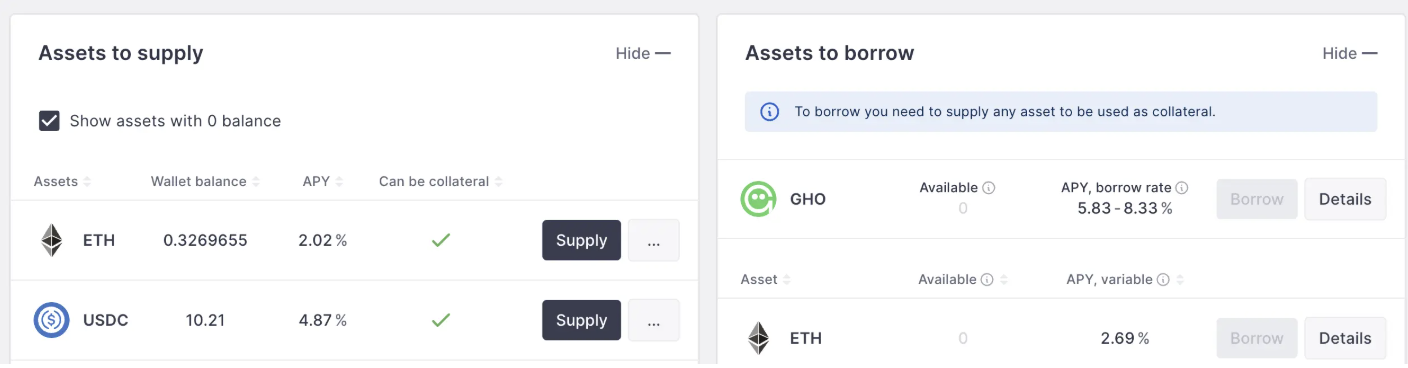Image resolution: width=1408 pixels, height=368 pixels.
Task: Open the more options menu for USDC
Action: (654, 320)
